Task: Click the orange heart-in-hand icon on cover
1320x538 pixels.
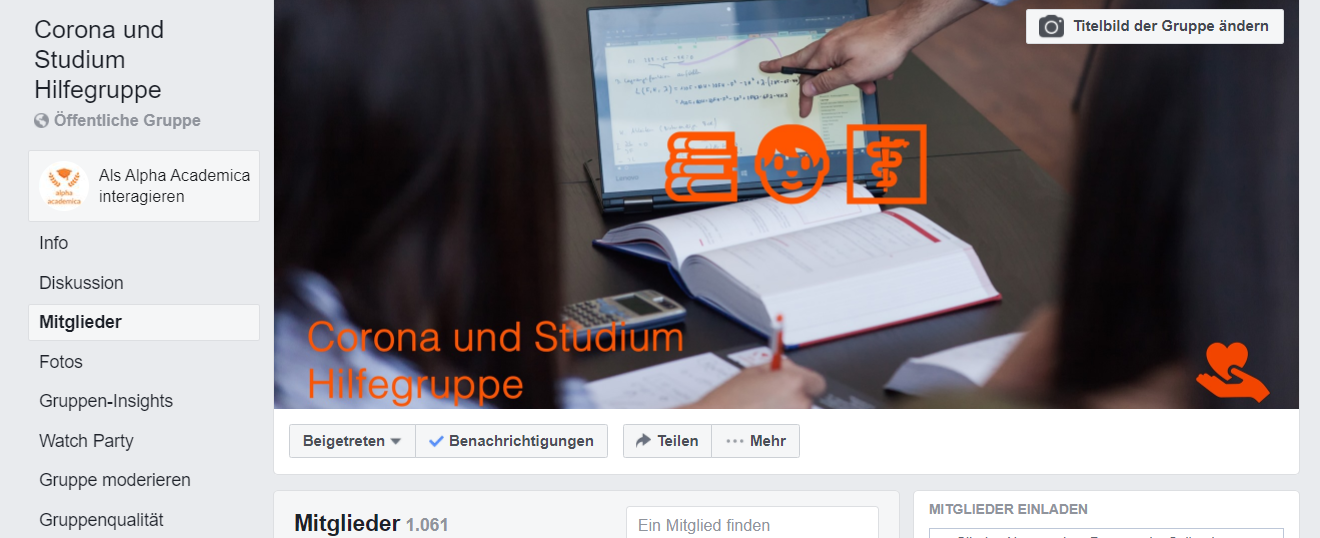Action: click(x=1232, y=372)
